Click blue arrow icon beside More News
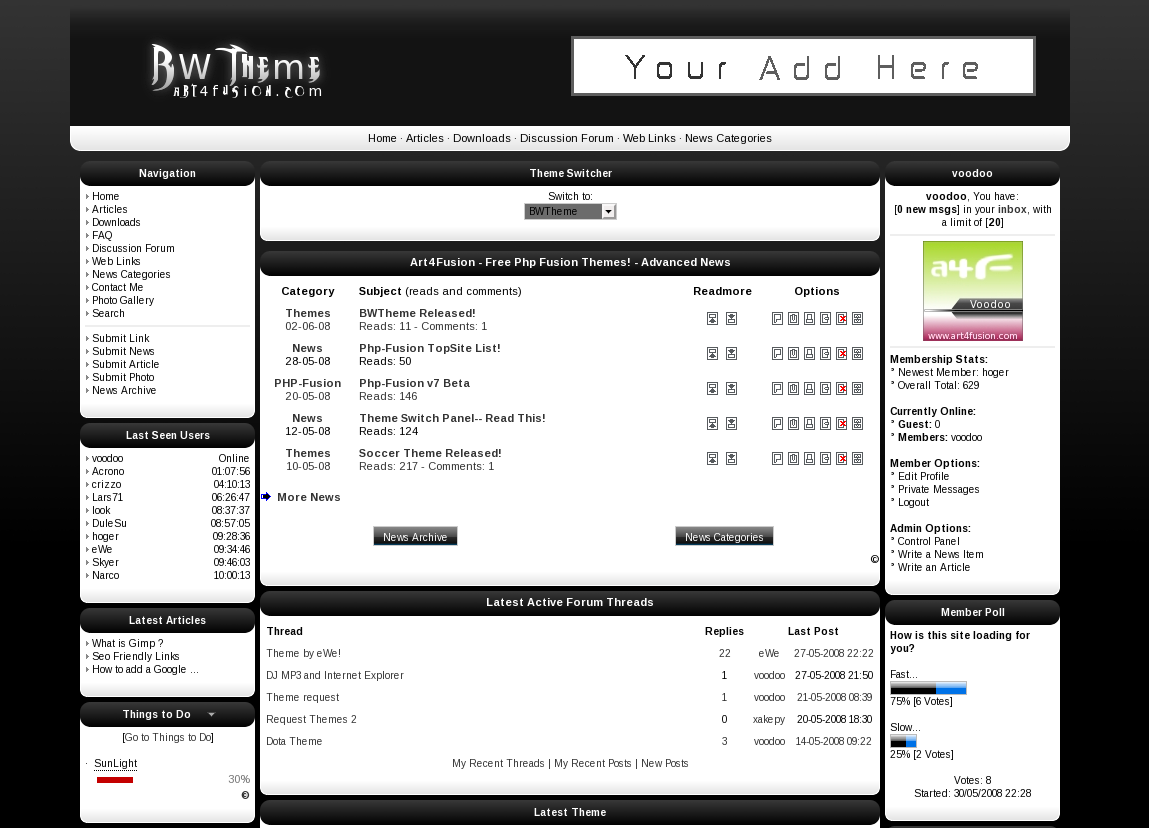1149x828 pixels. click(266, 497)
